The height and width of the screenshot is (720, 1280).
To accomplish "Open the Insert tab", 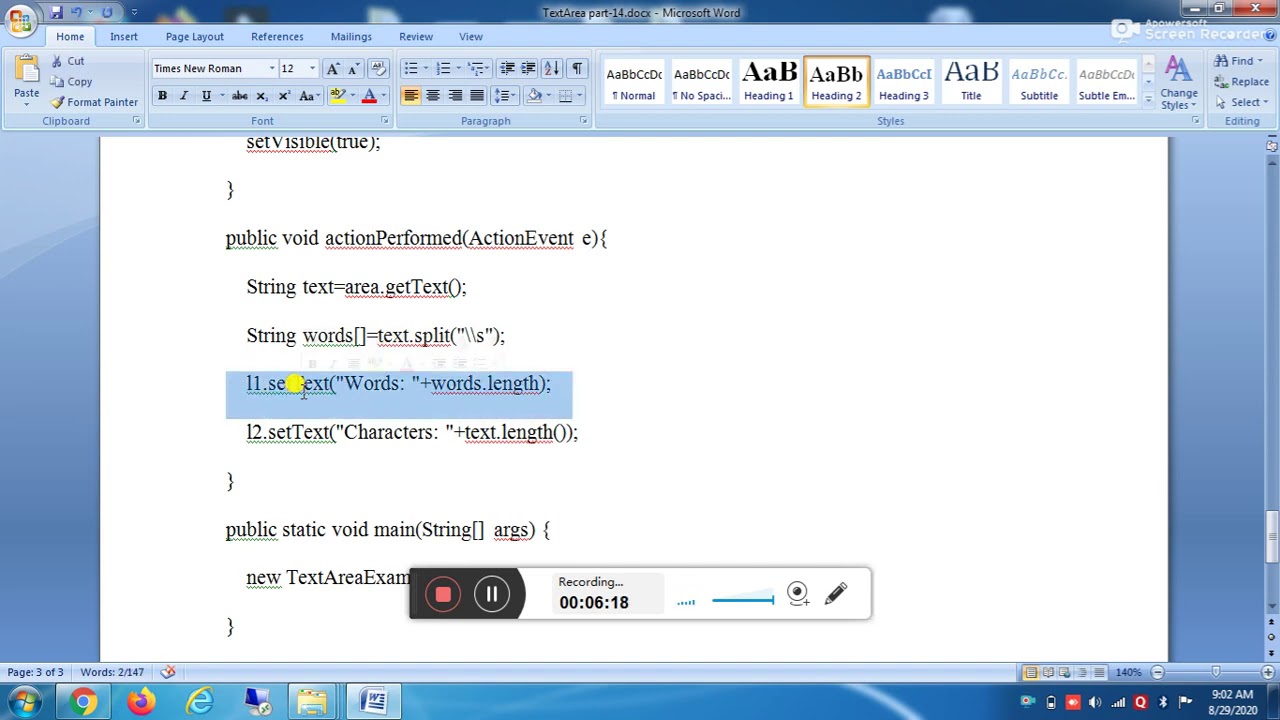I will pos(124,37).
